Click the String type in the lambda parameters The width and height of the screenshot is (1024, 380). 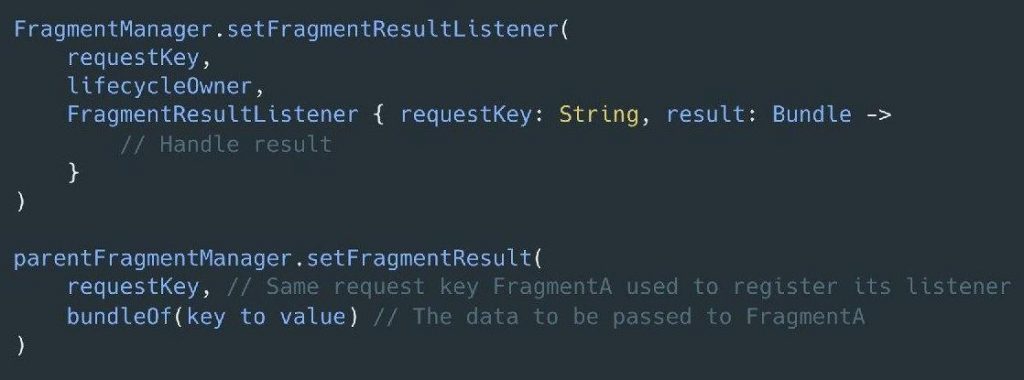[599, 115]
